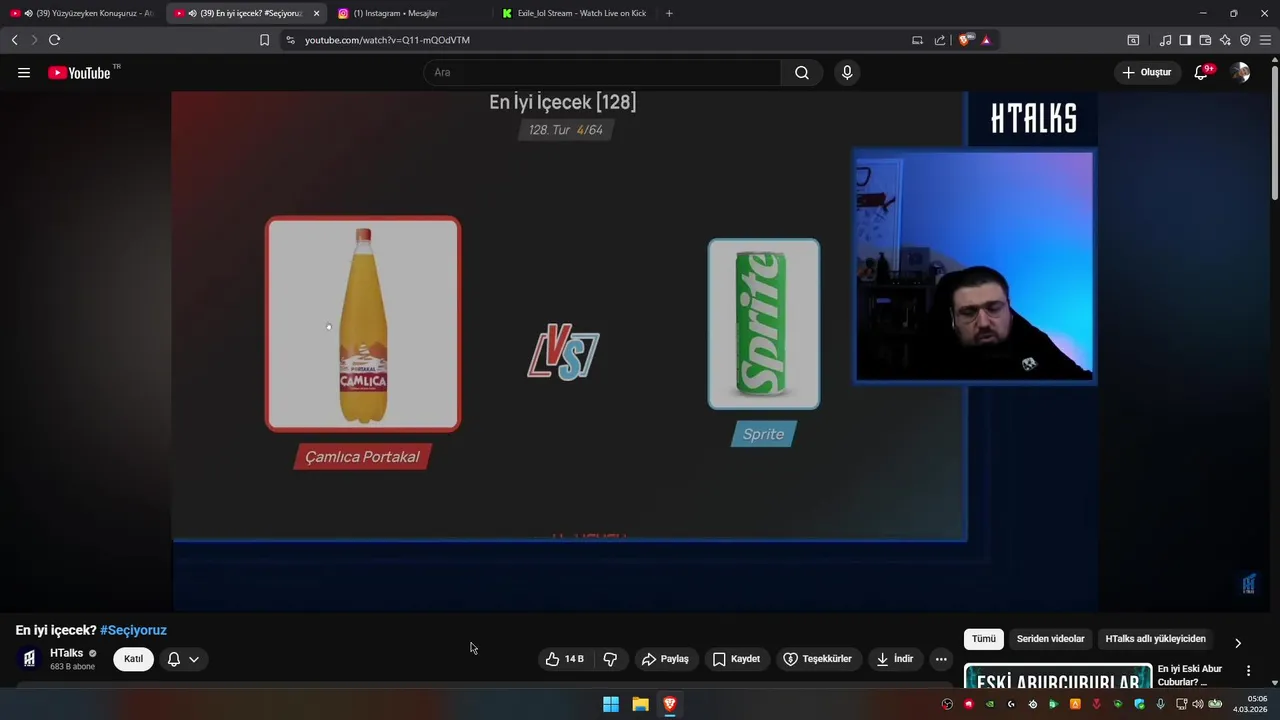Open the Brave main menu
1280x720 pixels.
(1265, 40)
